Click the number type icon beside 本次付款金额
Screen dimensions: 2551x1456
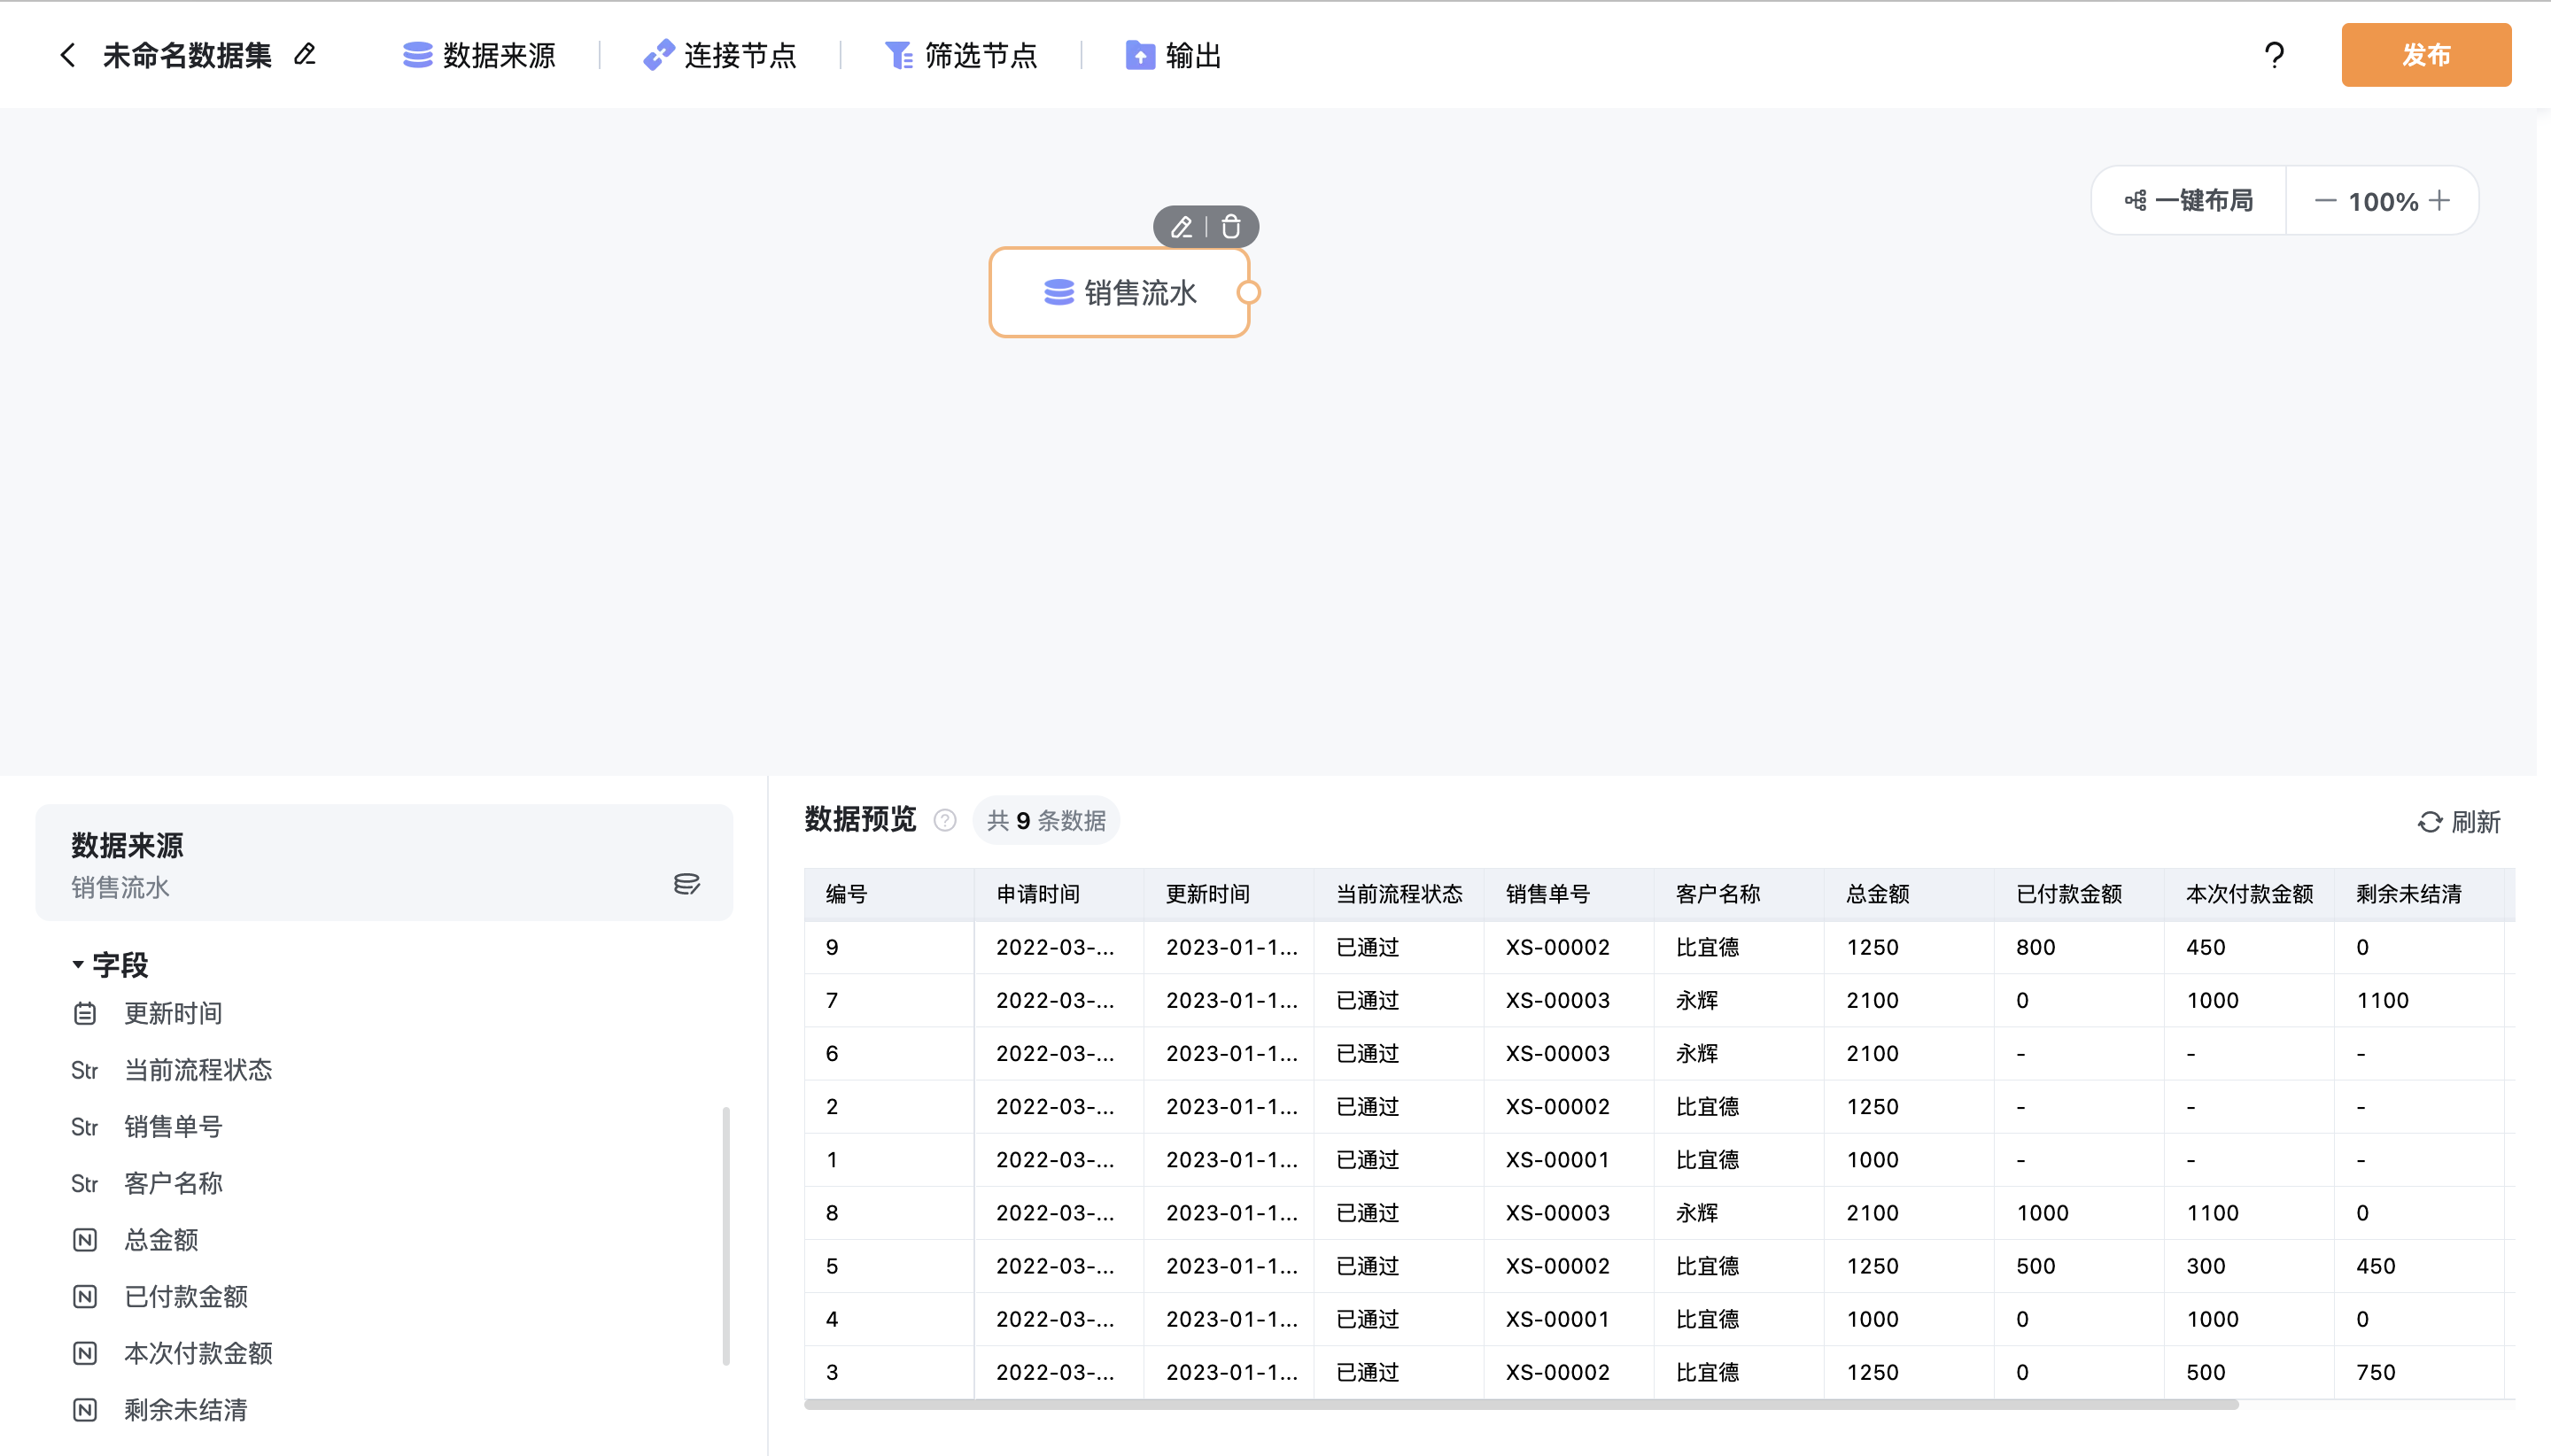pos(85,1354)
